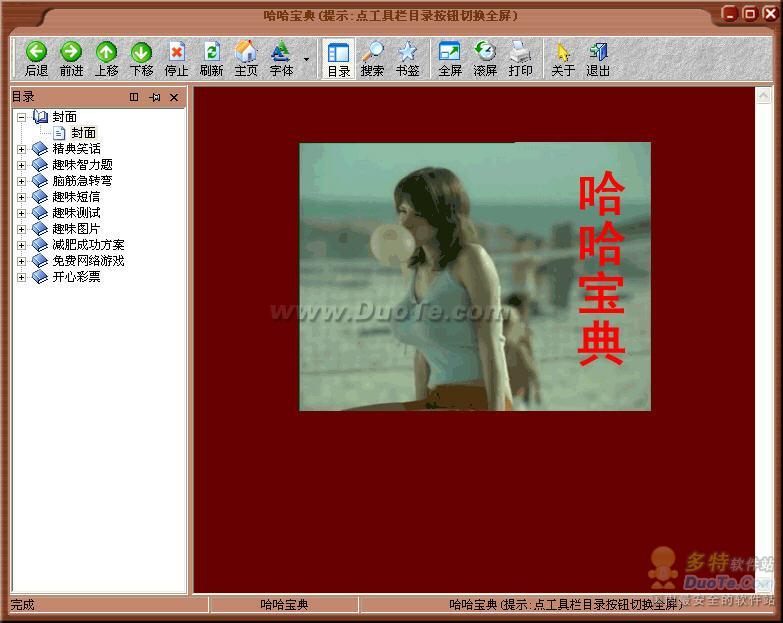This screenshot has width=783, height=623.
Task: Click the 后退 (Back) toolbar icon
Action: [36, 59]
